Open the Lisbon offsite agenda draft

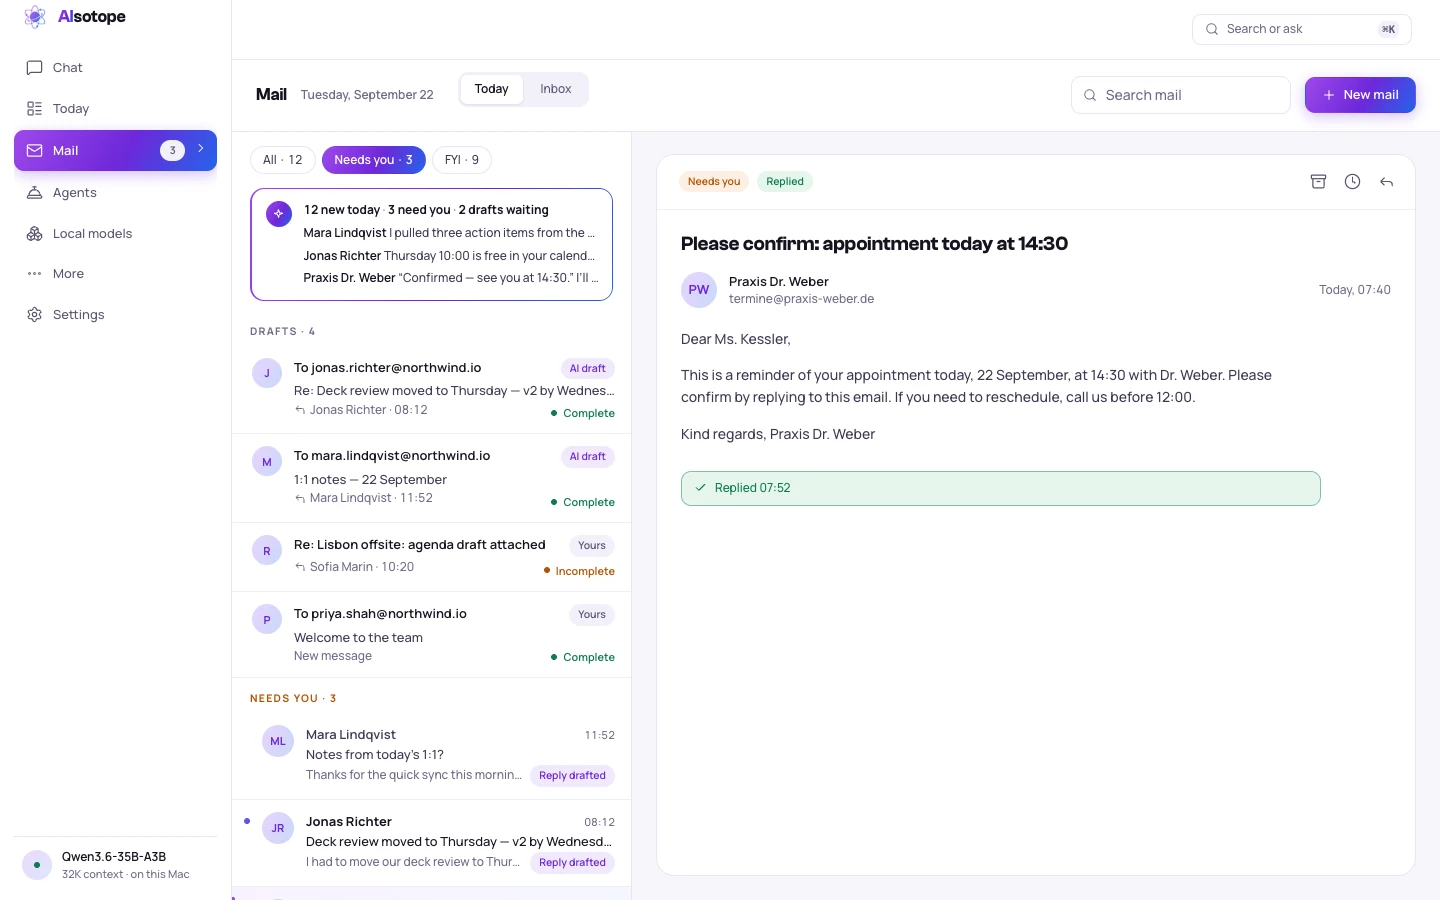click(431, 557)
